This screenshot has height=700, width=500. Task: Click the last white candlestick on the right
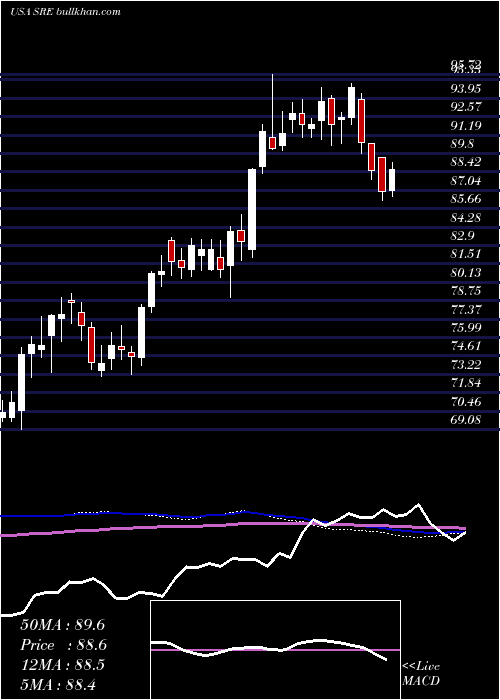tap(392, 180)
